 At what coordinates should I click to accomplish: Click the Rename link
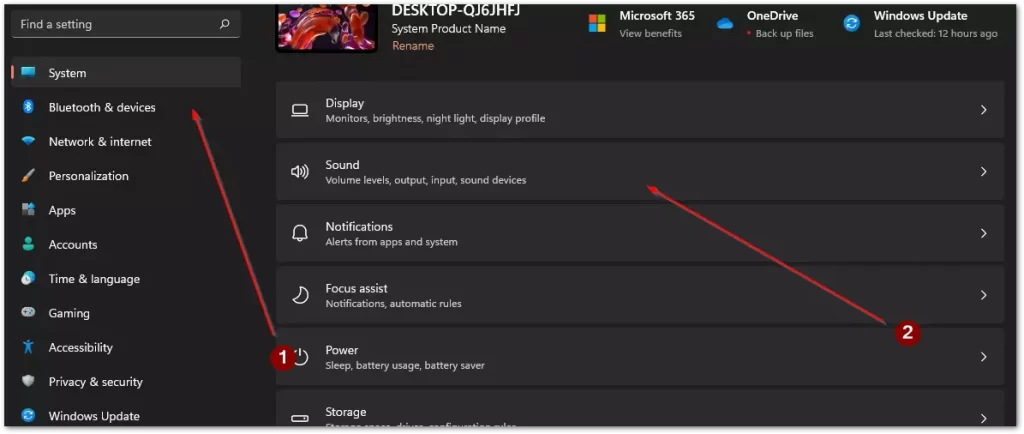[413, 46]
